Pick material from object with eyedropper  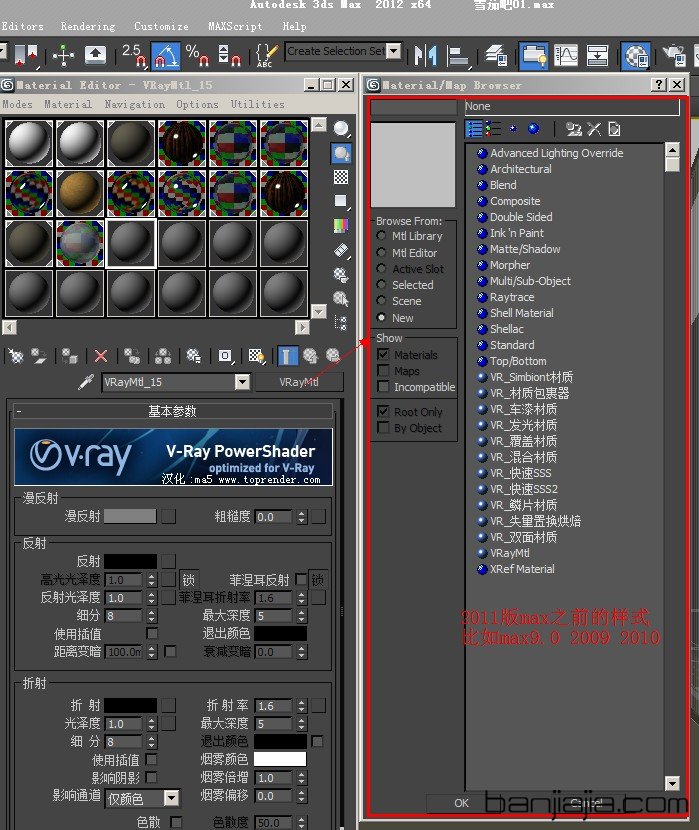pyautogui.click(x=86, y=382)
